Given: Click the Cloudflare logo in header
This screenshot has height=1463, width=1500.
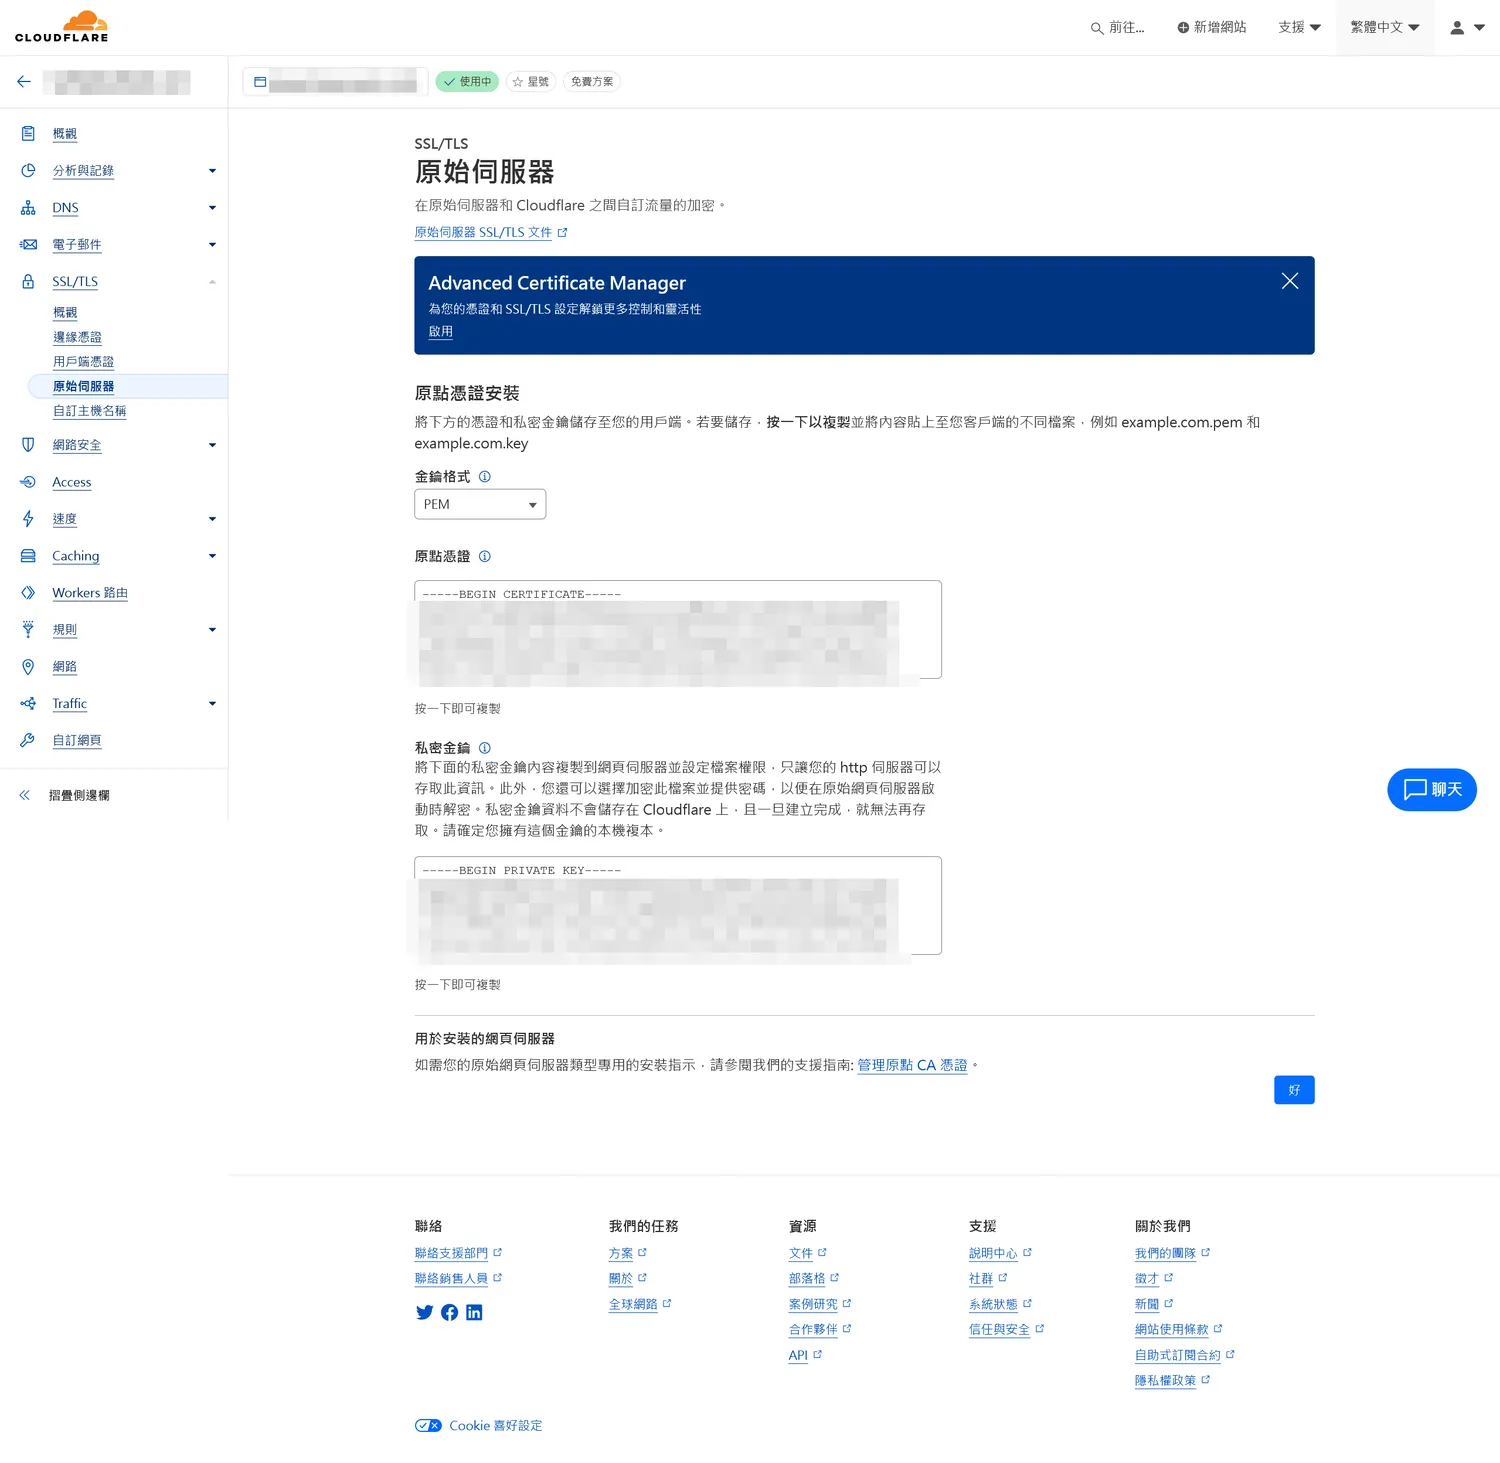Looking at the screenshot, I should click(x=62, y=27).
